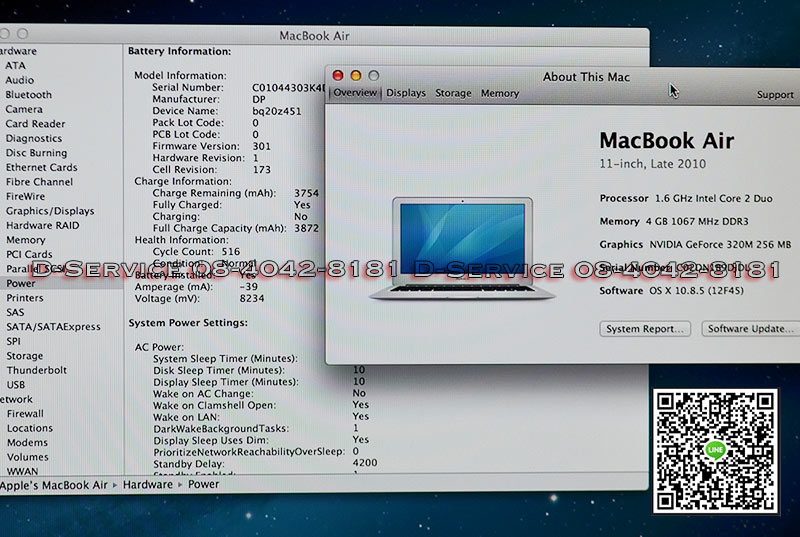This screenshot has height=537, width=800.
Task: Click the Software OS X 10.8.5 line
Action: pos(671,291)
